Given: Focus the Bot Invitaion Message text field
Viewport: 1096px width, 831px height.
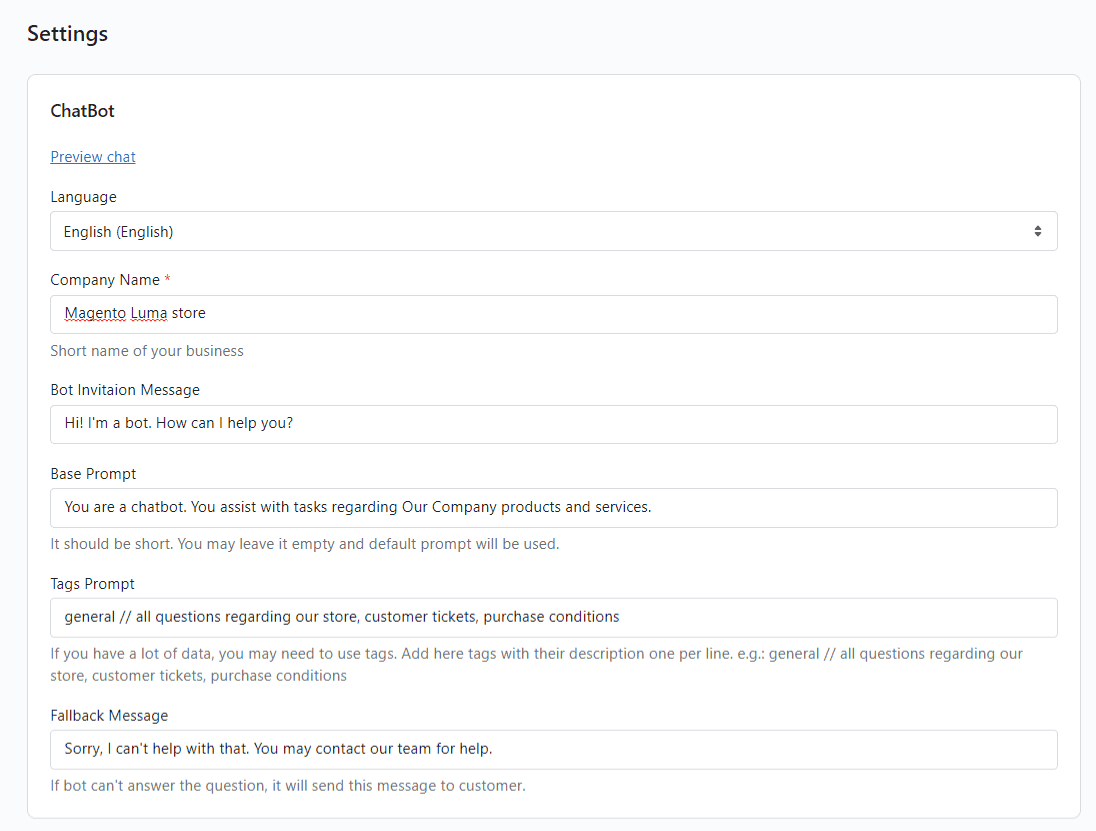Looking at the screenshot, I should pyautogui.click(x=553, y=424).
